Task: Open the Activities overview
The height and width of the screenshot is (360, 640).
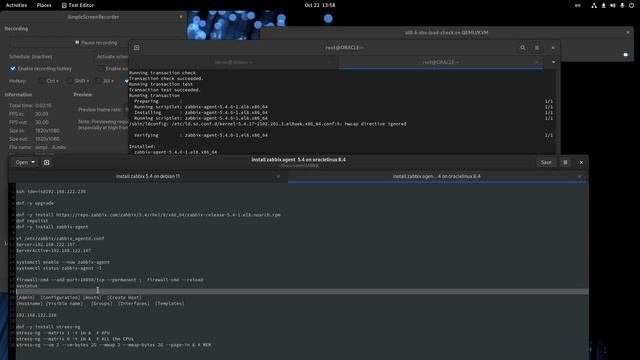Action: (16, 5)
